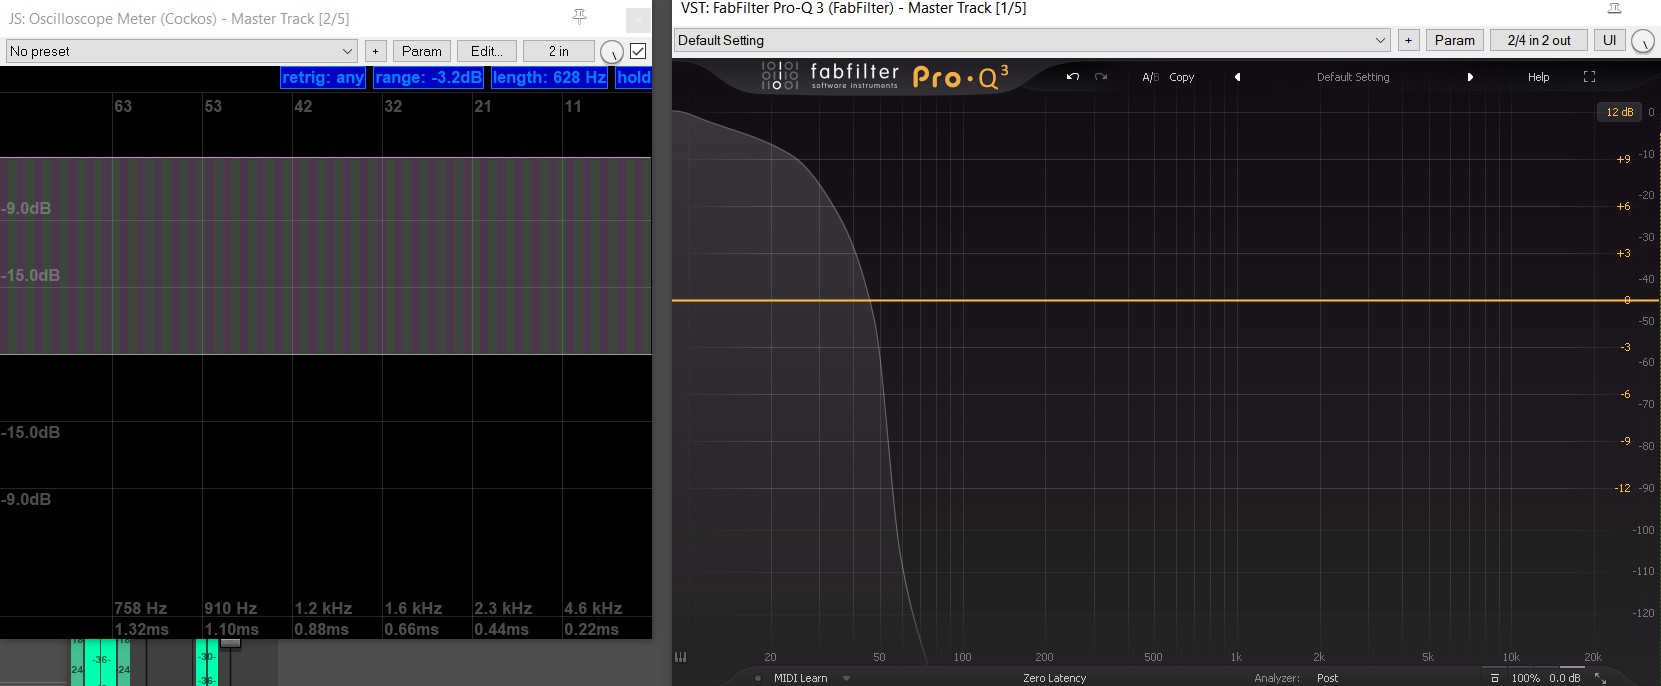Click the 2.3 kHz label in oscilloscope

point(503,608)
